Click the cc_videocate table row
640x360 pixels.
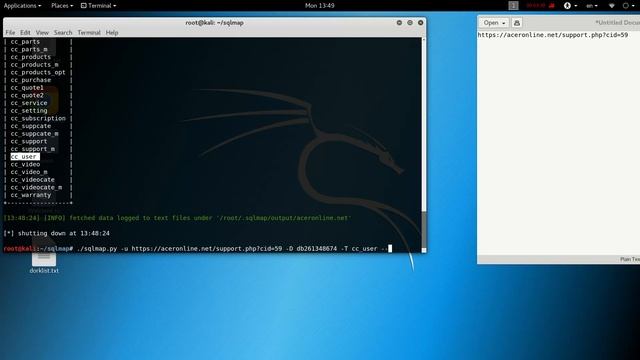tap(32, 180)
